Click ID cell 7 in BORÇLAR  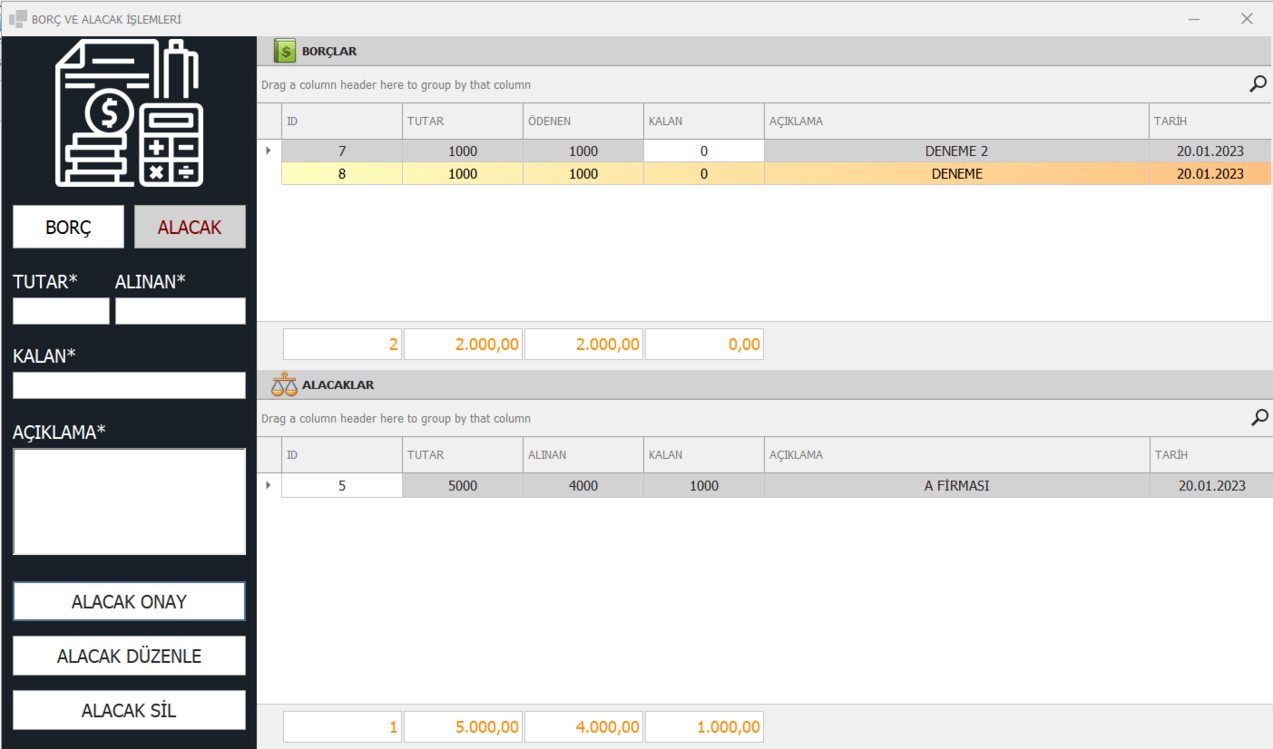point(342,151)
